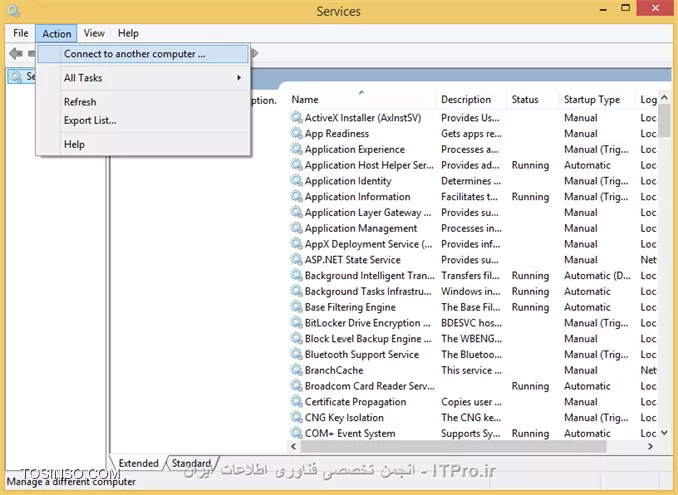678x495 pixels.
Task: Click vertical scrollbar up arrow
Action: 665,98
